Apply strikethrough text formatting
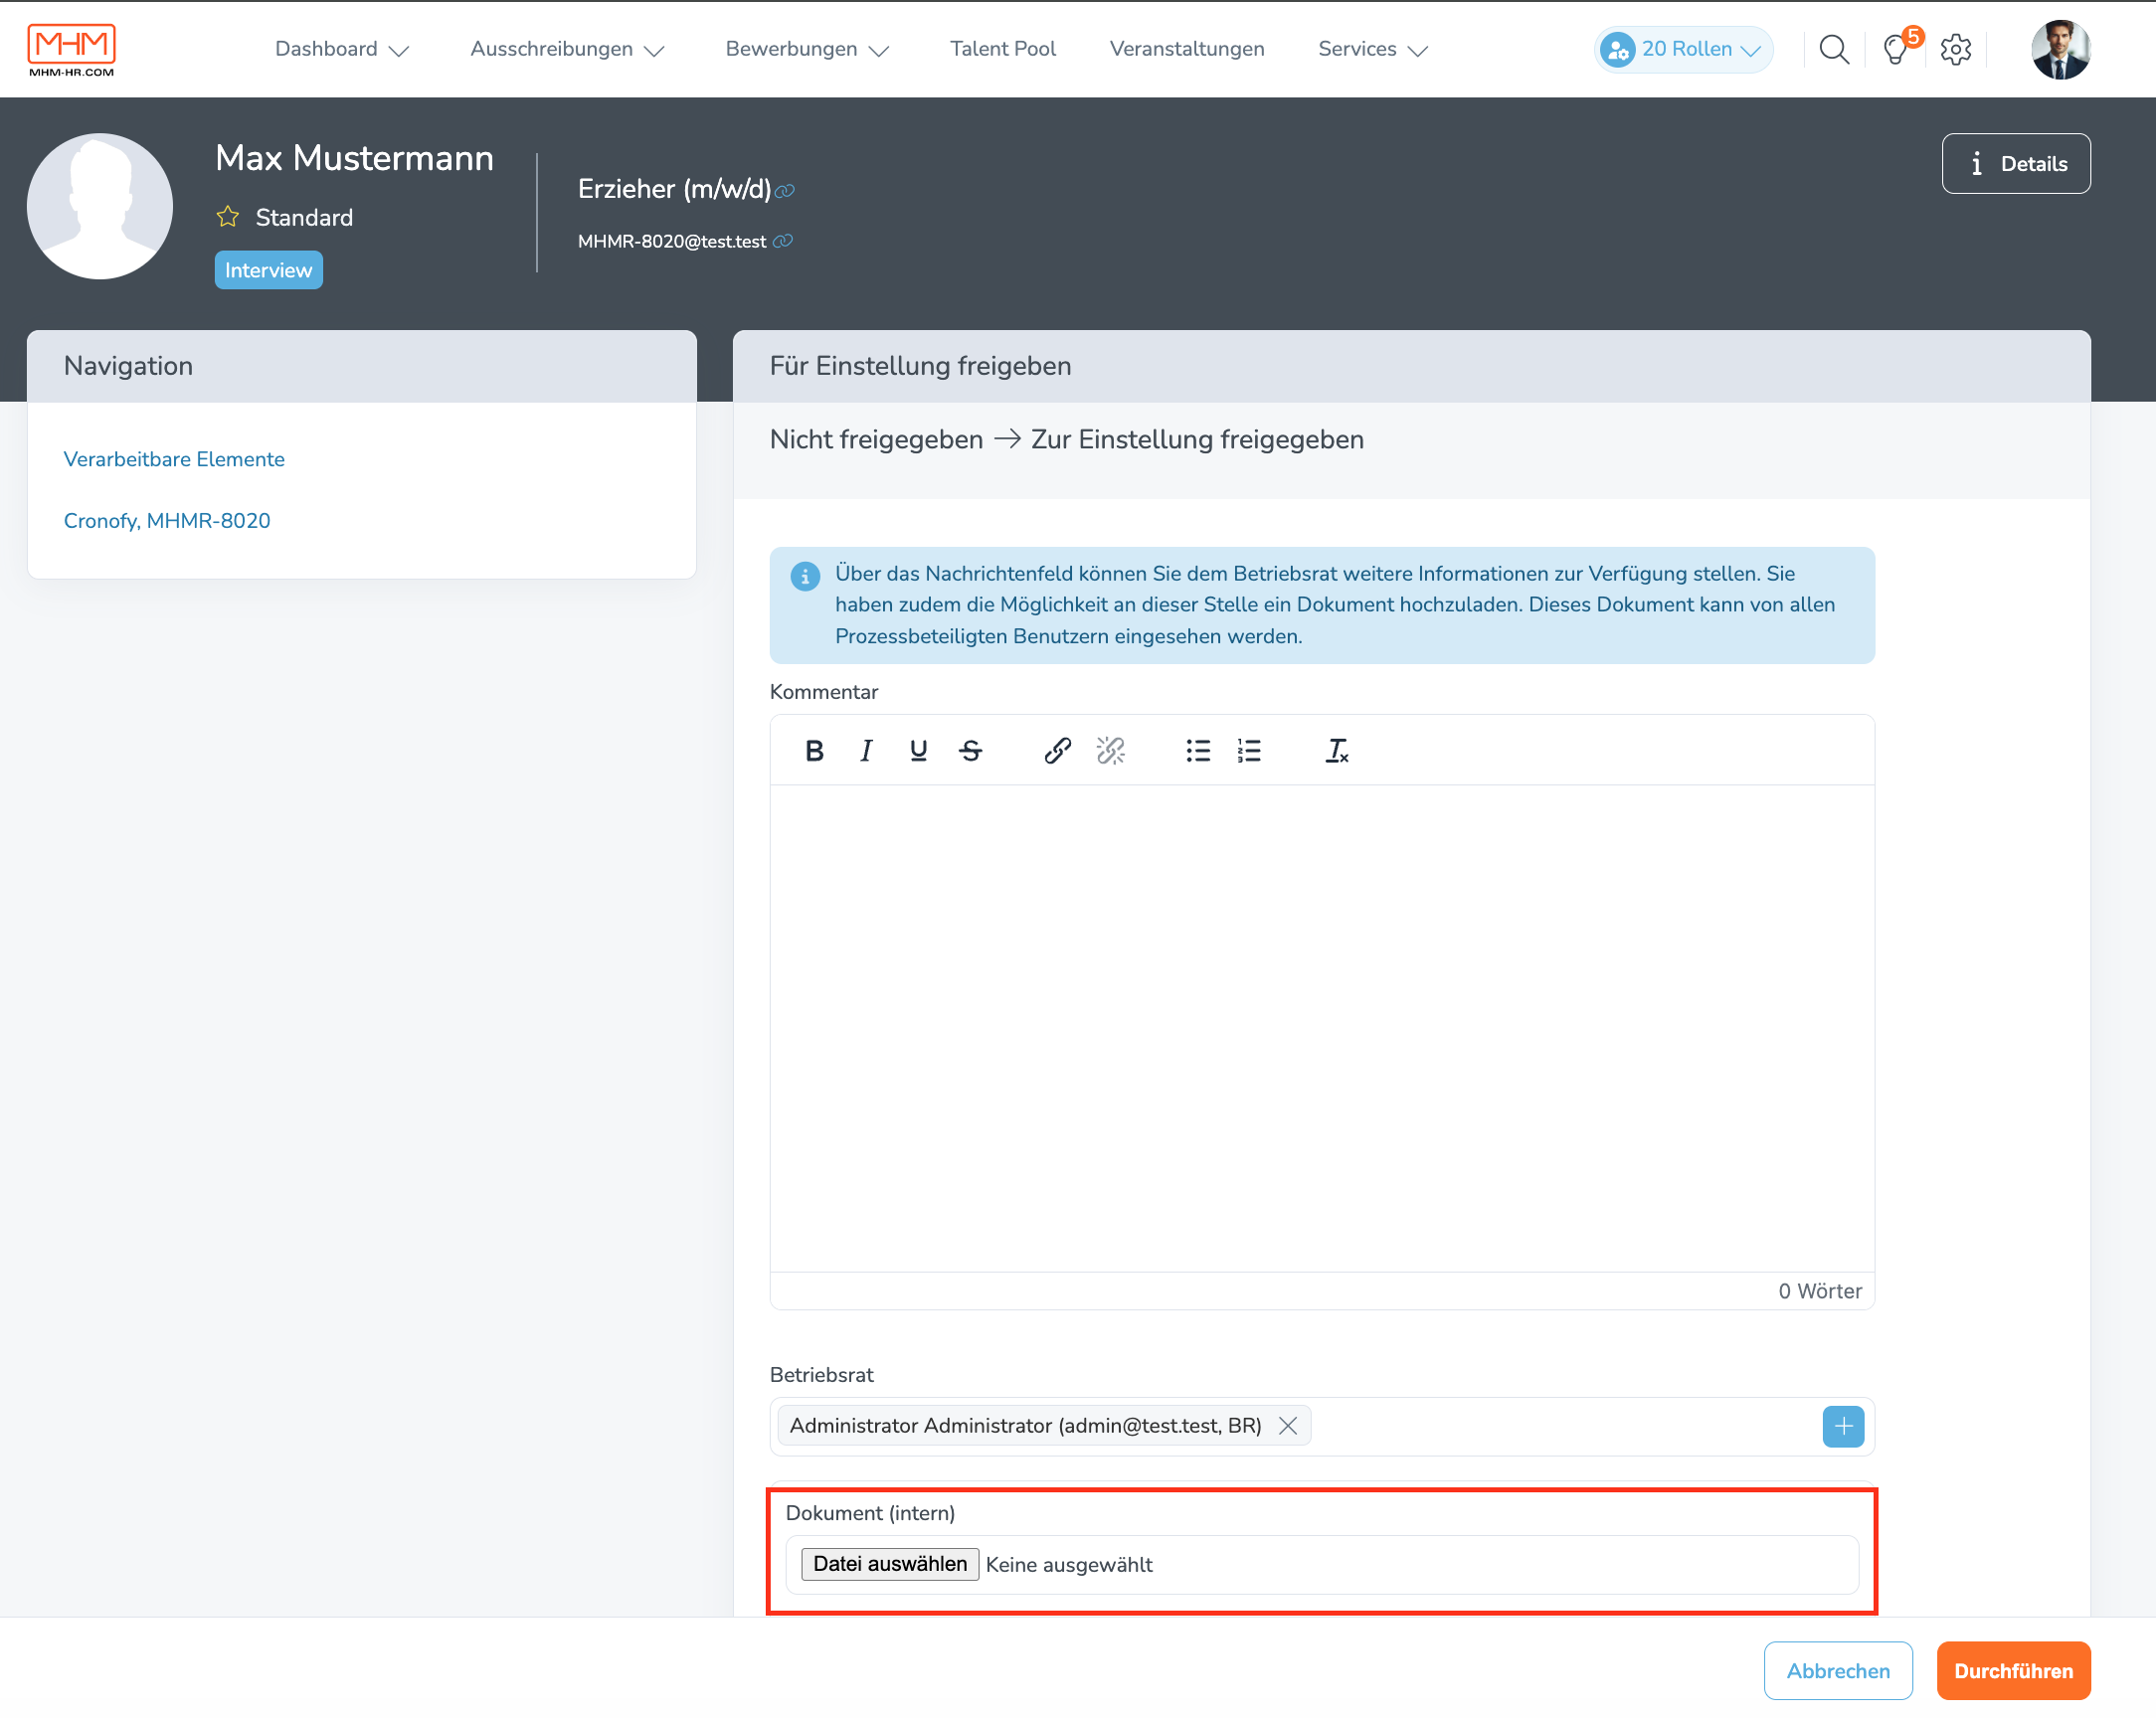 tap(970, 750)
